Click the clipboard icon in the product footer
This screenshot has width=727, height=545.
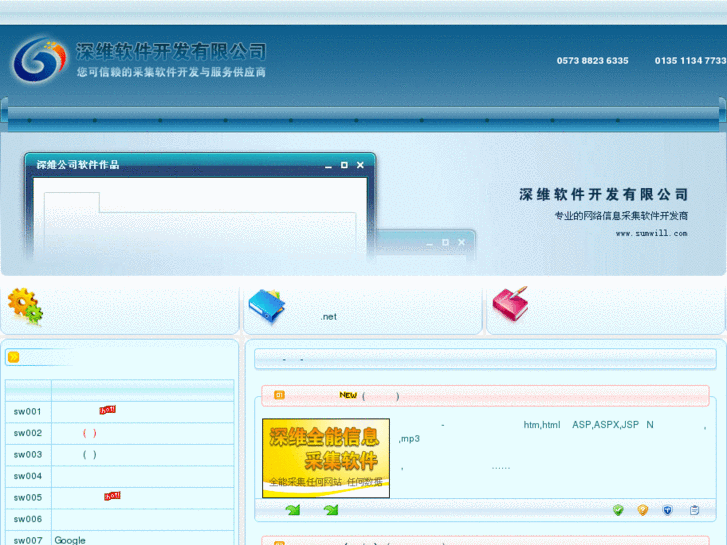tap(694, 510)
